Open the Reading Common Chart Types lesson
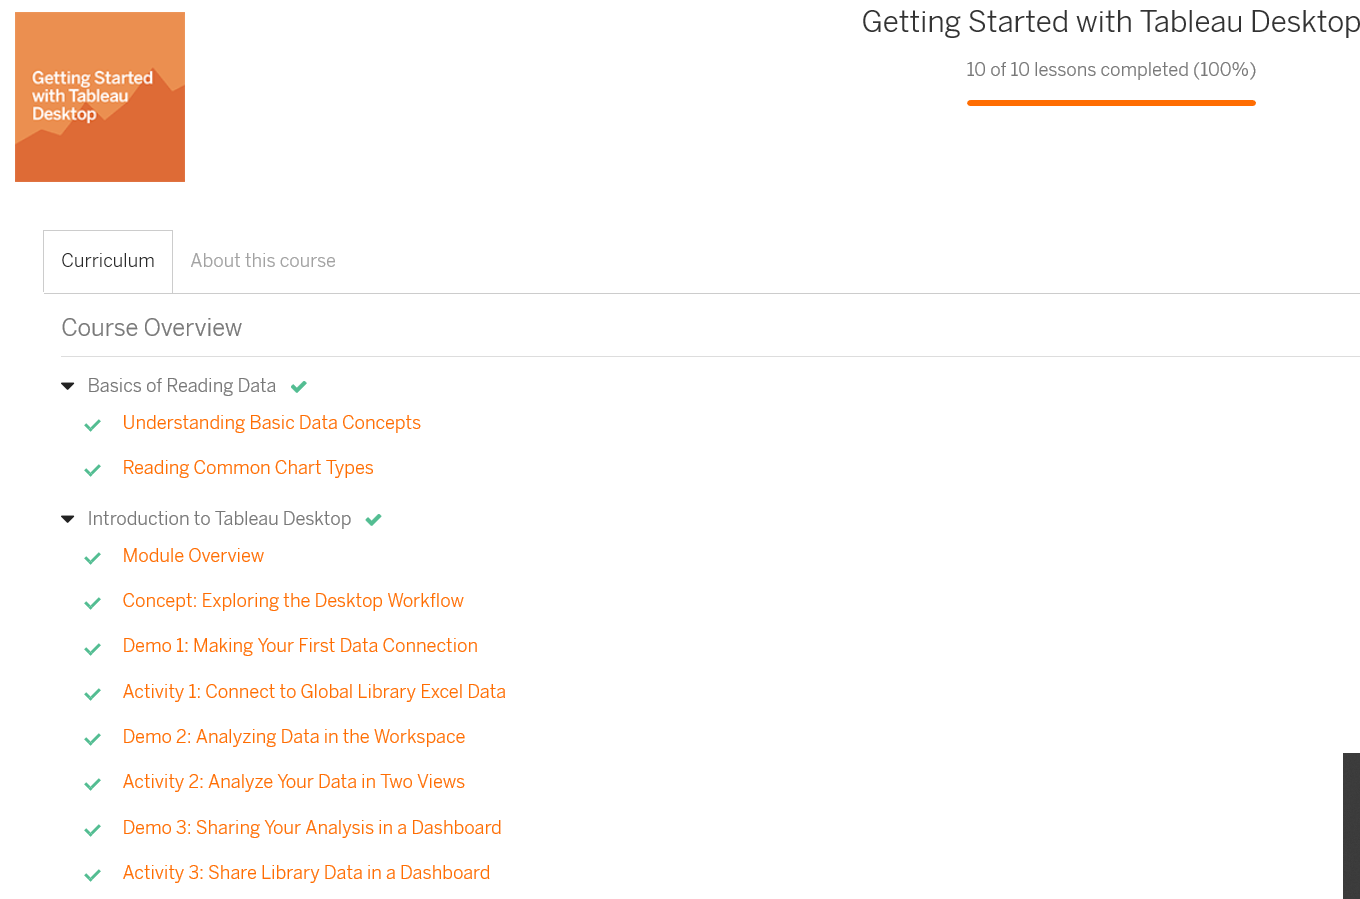This screenshot has width=1360, height=899. click(x=248, y=468)
